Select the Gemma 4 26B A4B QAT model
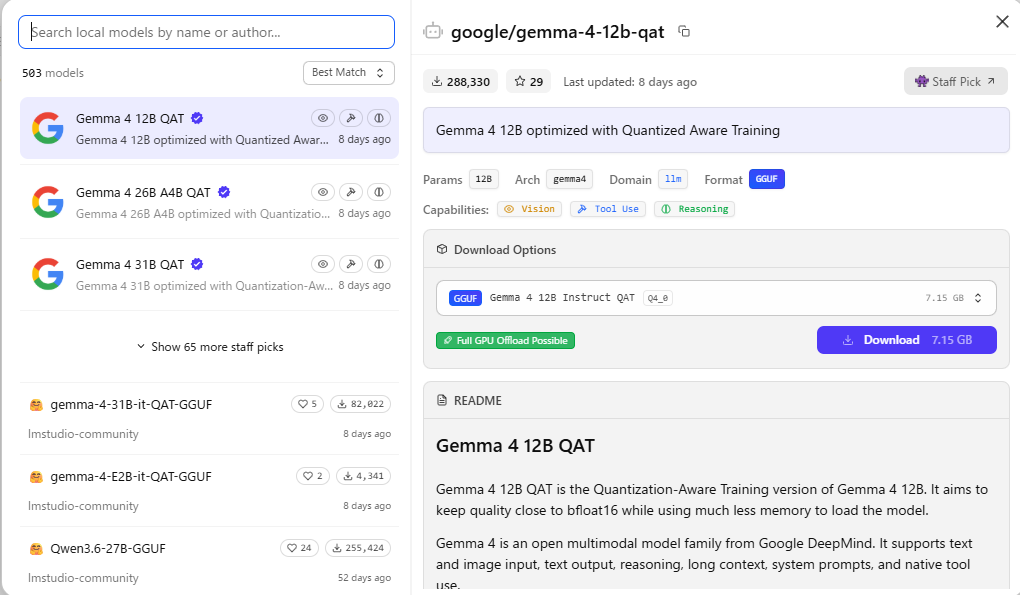The image size is (1020, 595). click(x=209, y=202)
